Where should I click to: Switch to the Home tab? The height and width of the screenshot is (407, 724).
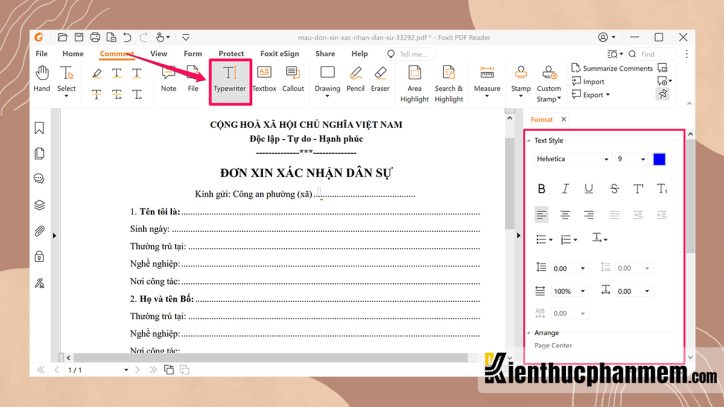tap(73, 54)
